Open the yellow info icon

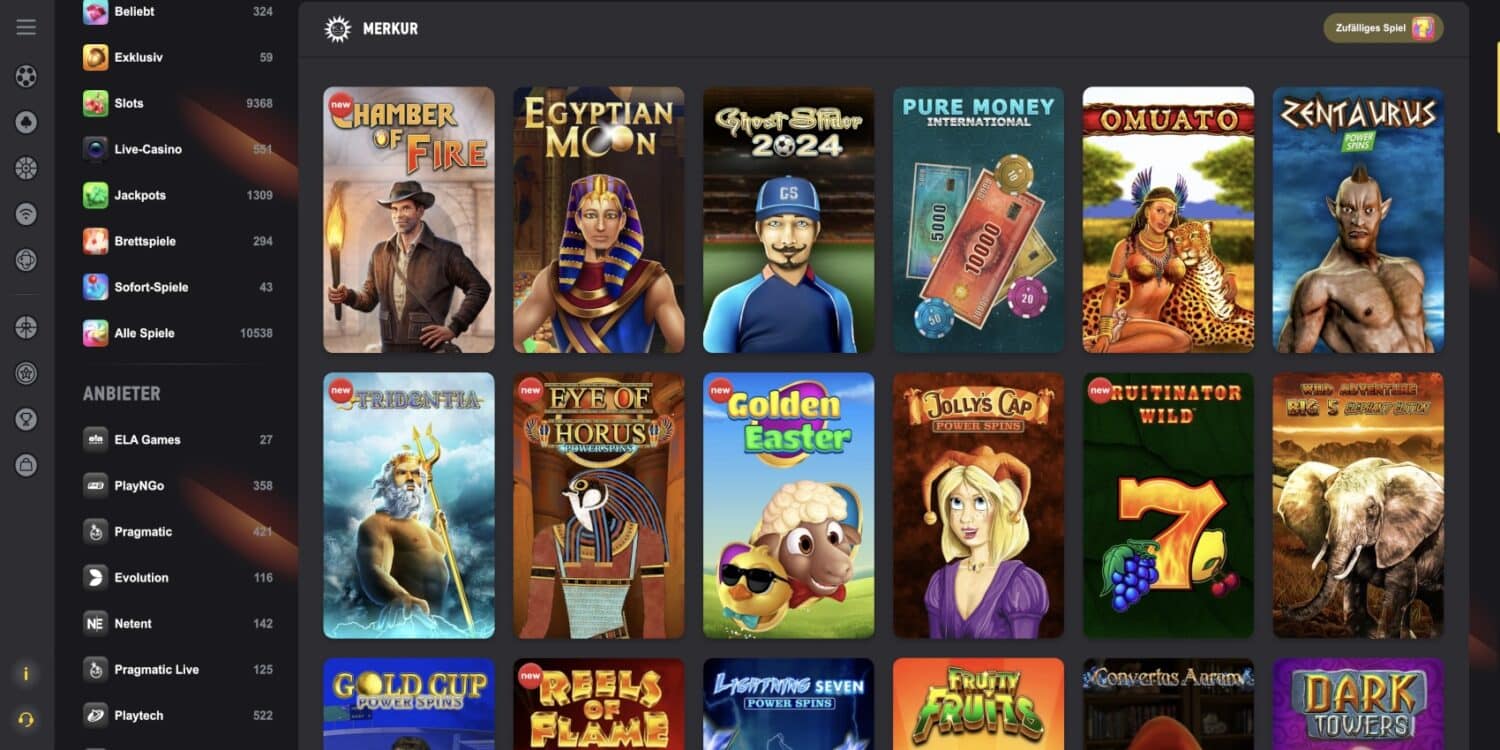pos(26,674)
